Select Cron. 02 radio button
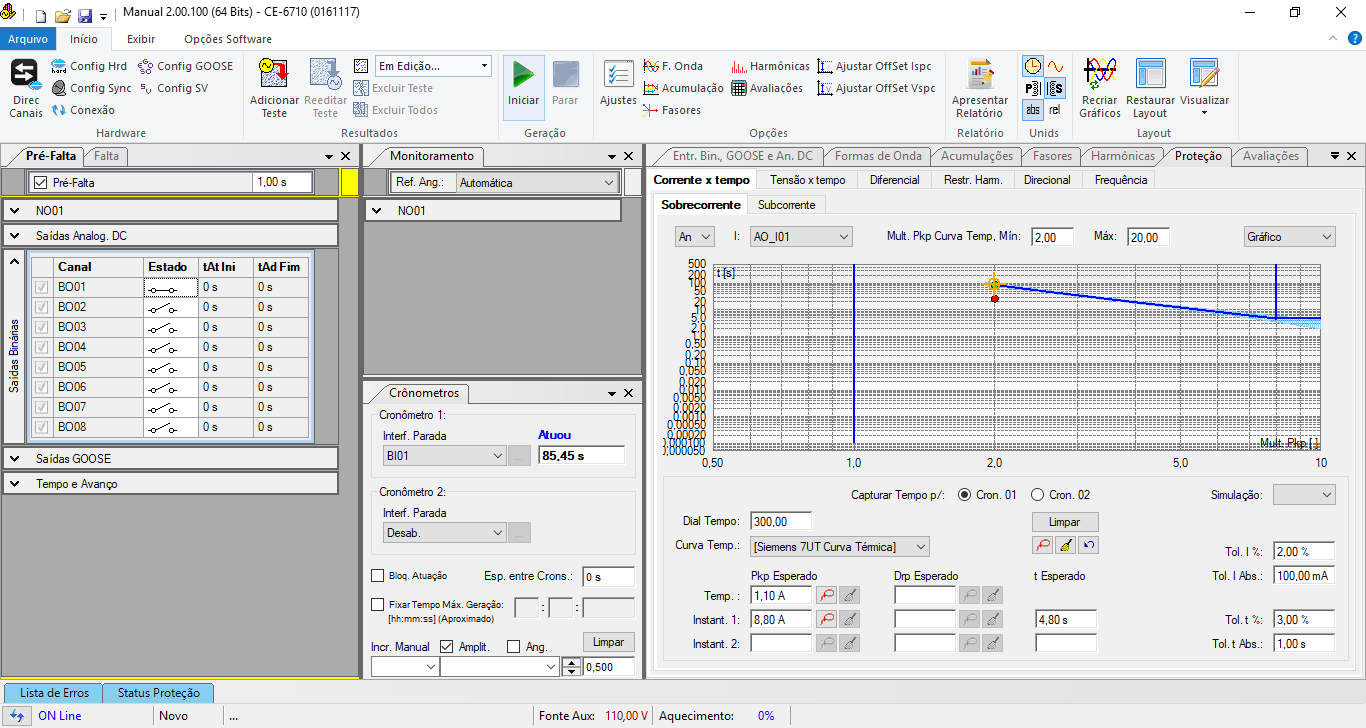Screen dimensions: 1366x728 pyautogui.click(x=1037, y=494)
